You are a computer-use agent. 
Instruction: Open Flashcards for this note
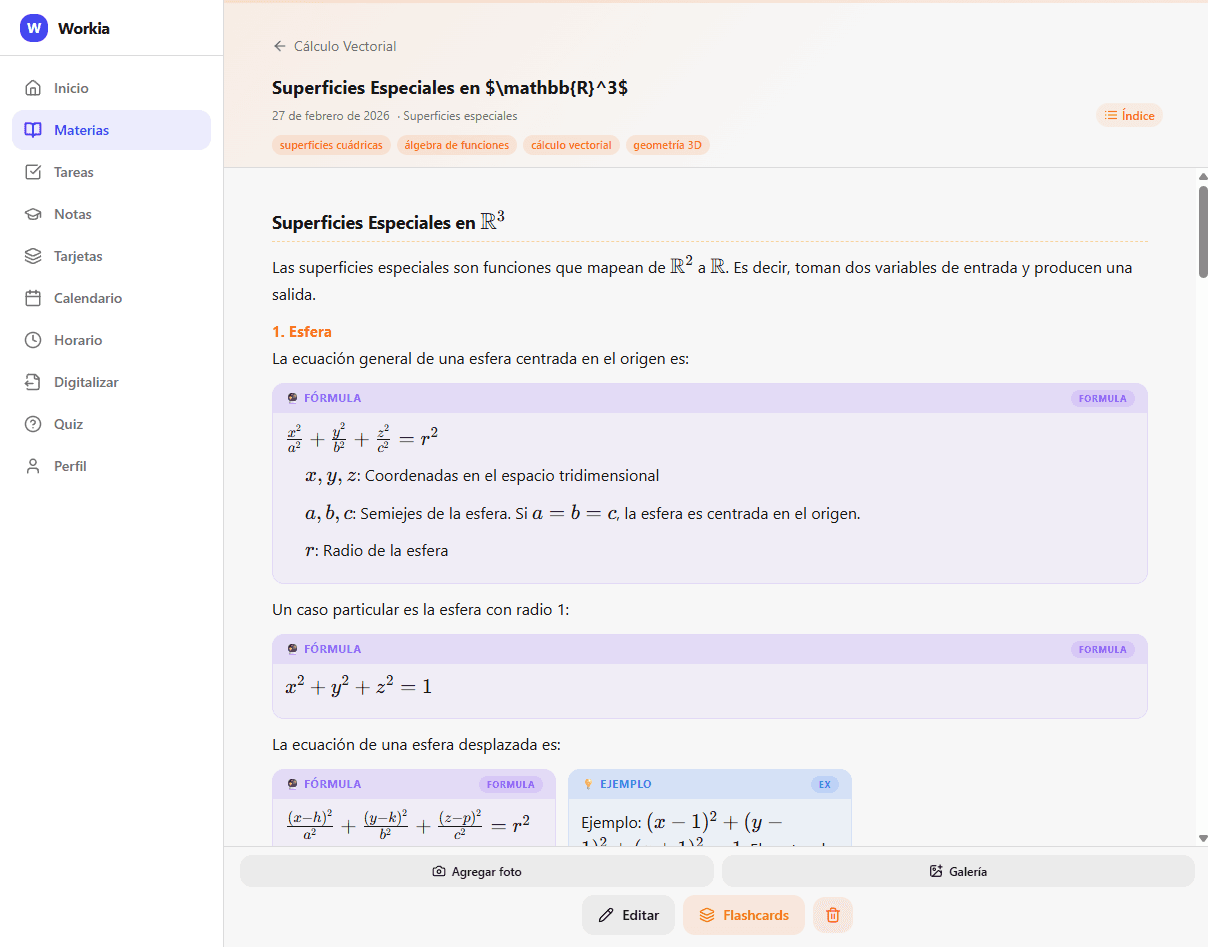tap(744, 915)
